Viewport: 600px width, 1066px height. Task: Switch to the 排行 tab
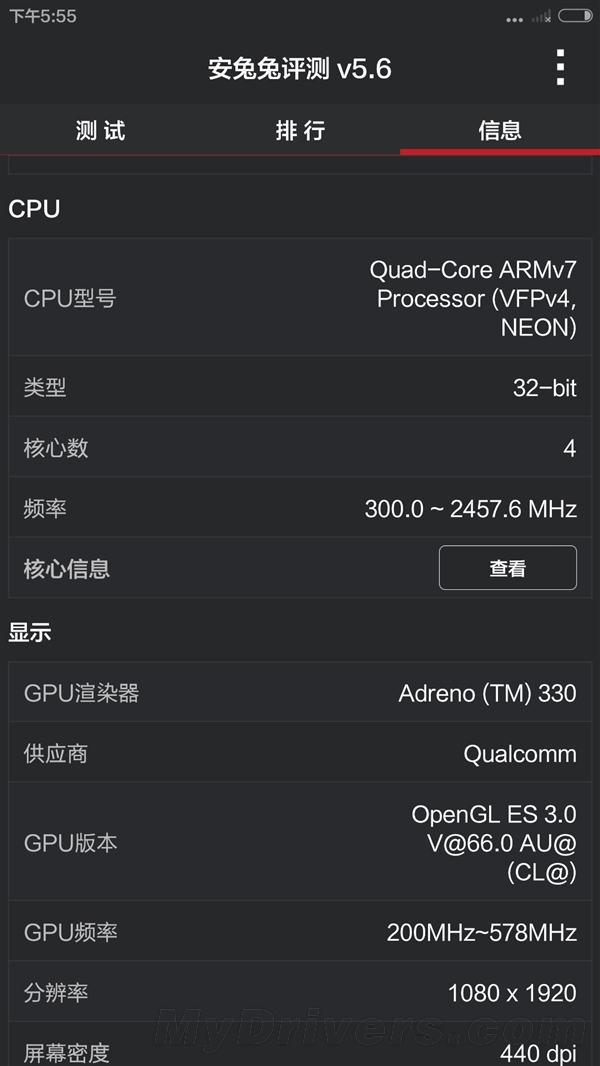coord(300,130)
